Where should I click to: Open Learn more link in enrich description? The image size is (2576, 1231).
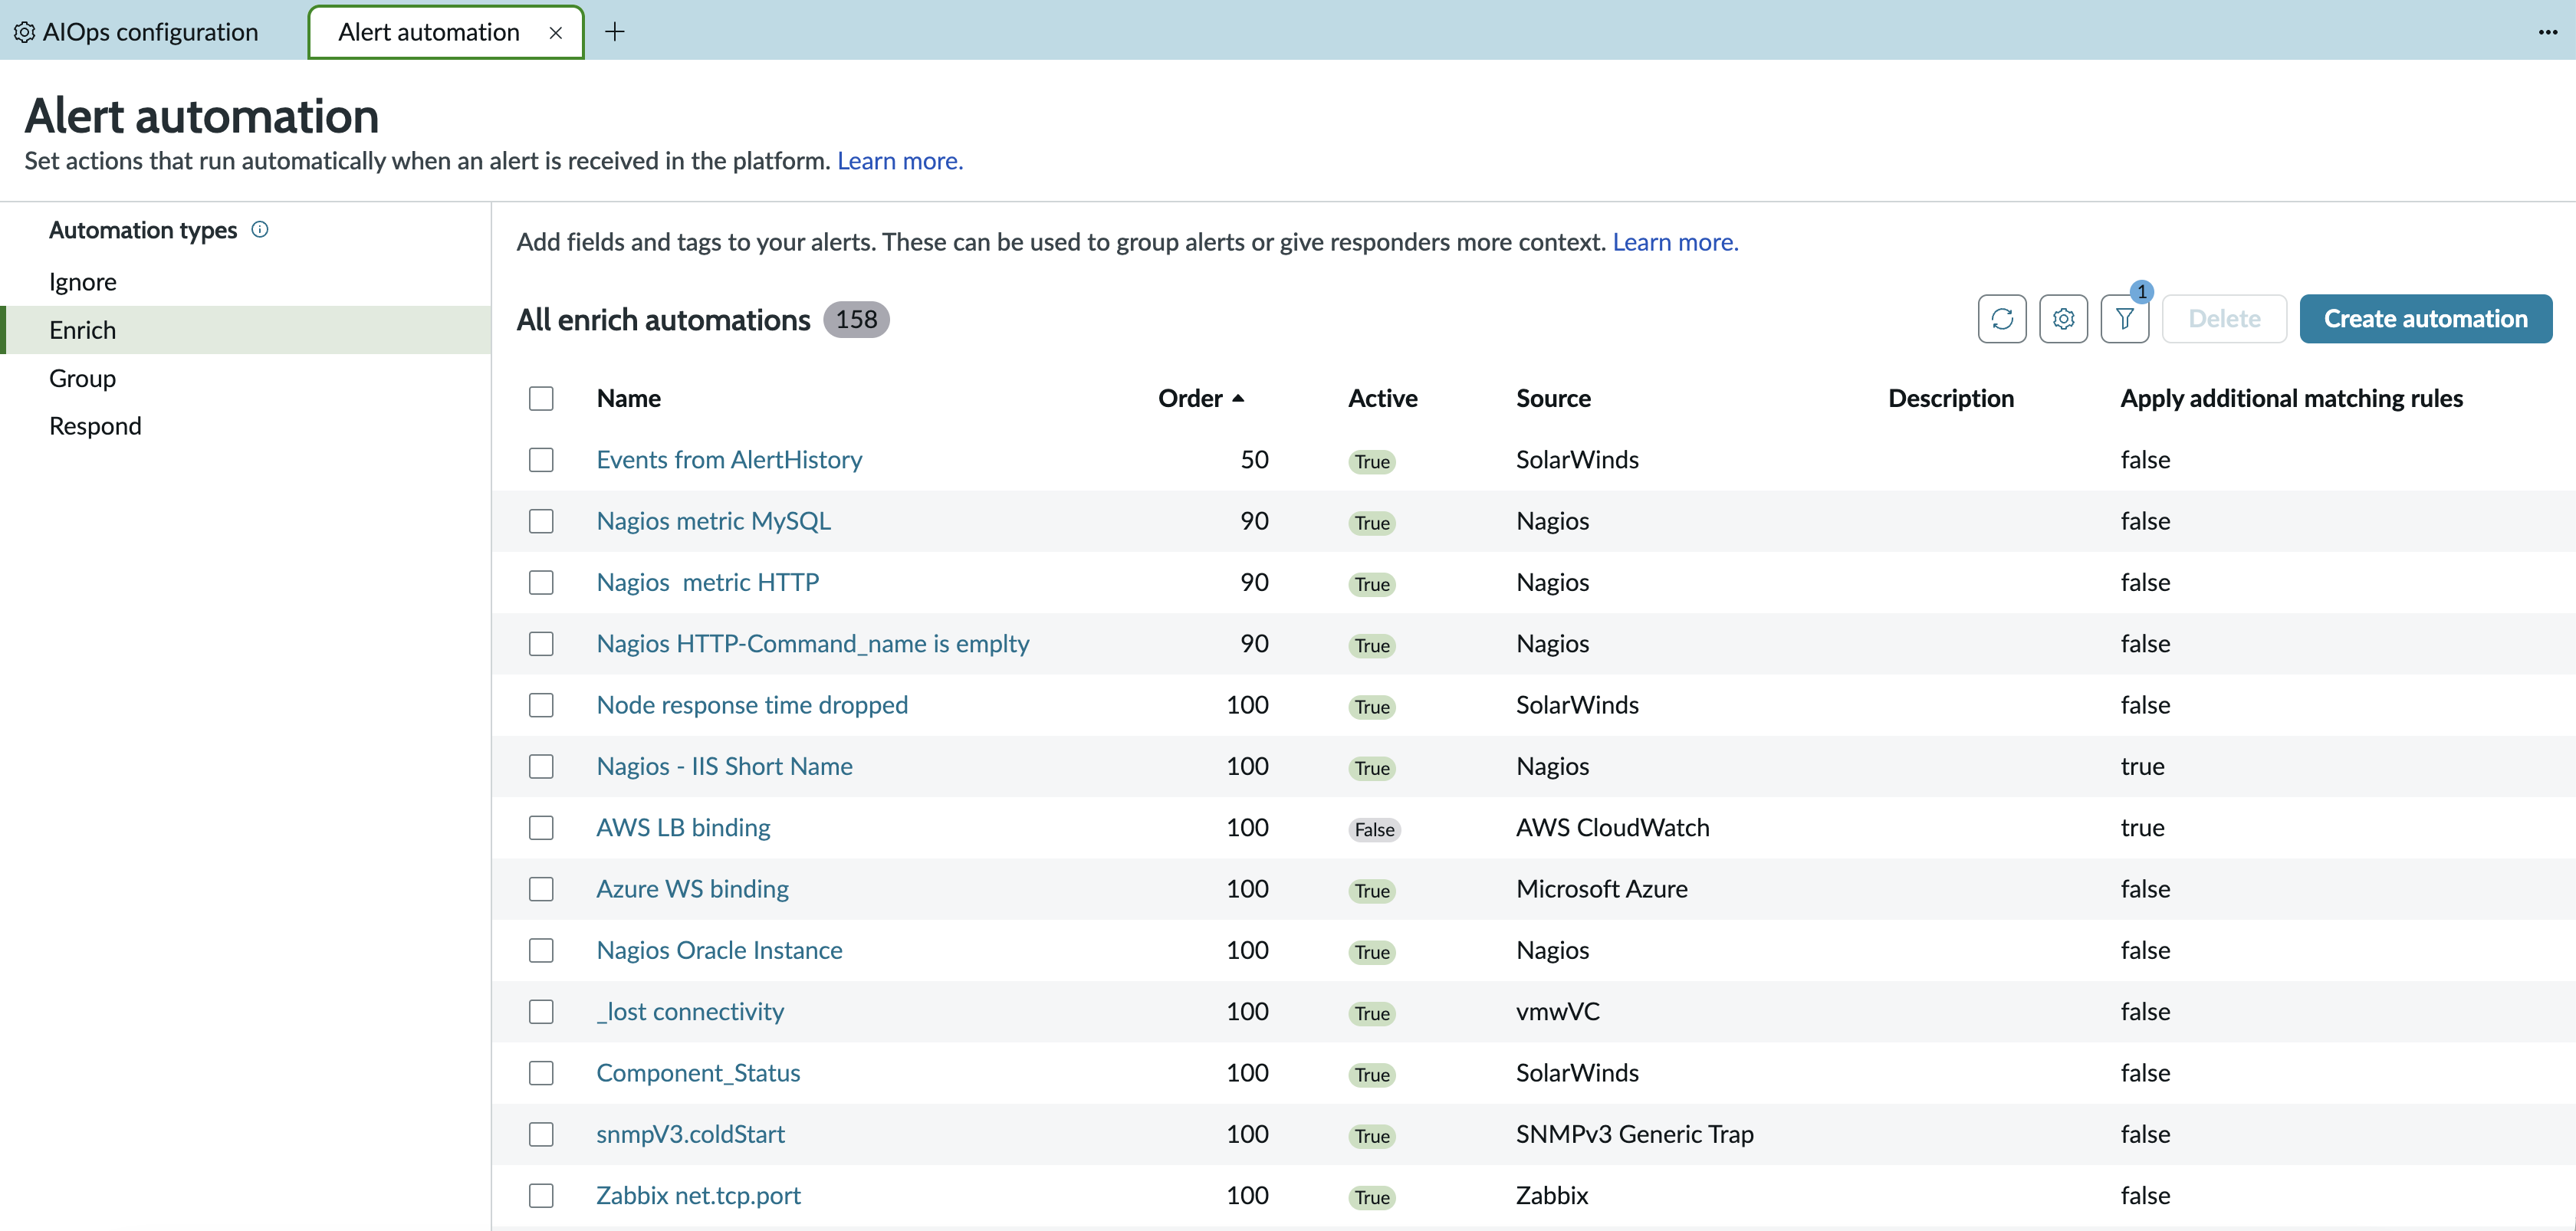pos(1675,242)
